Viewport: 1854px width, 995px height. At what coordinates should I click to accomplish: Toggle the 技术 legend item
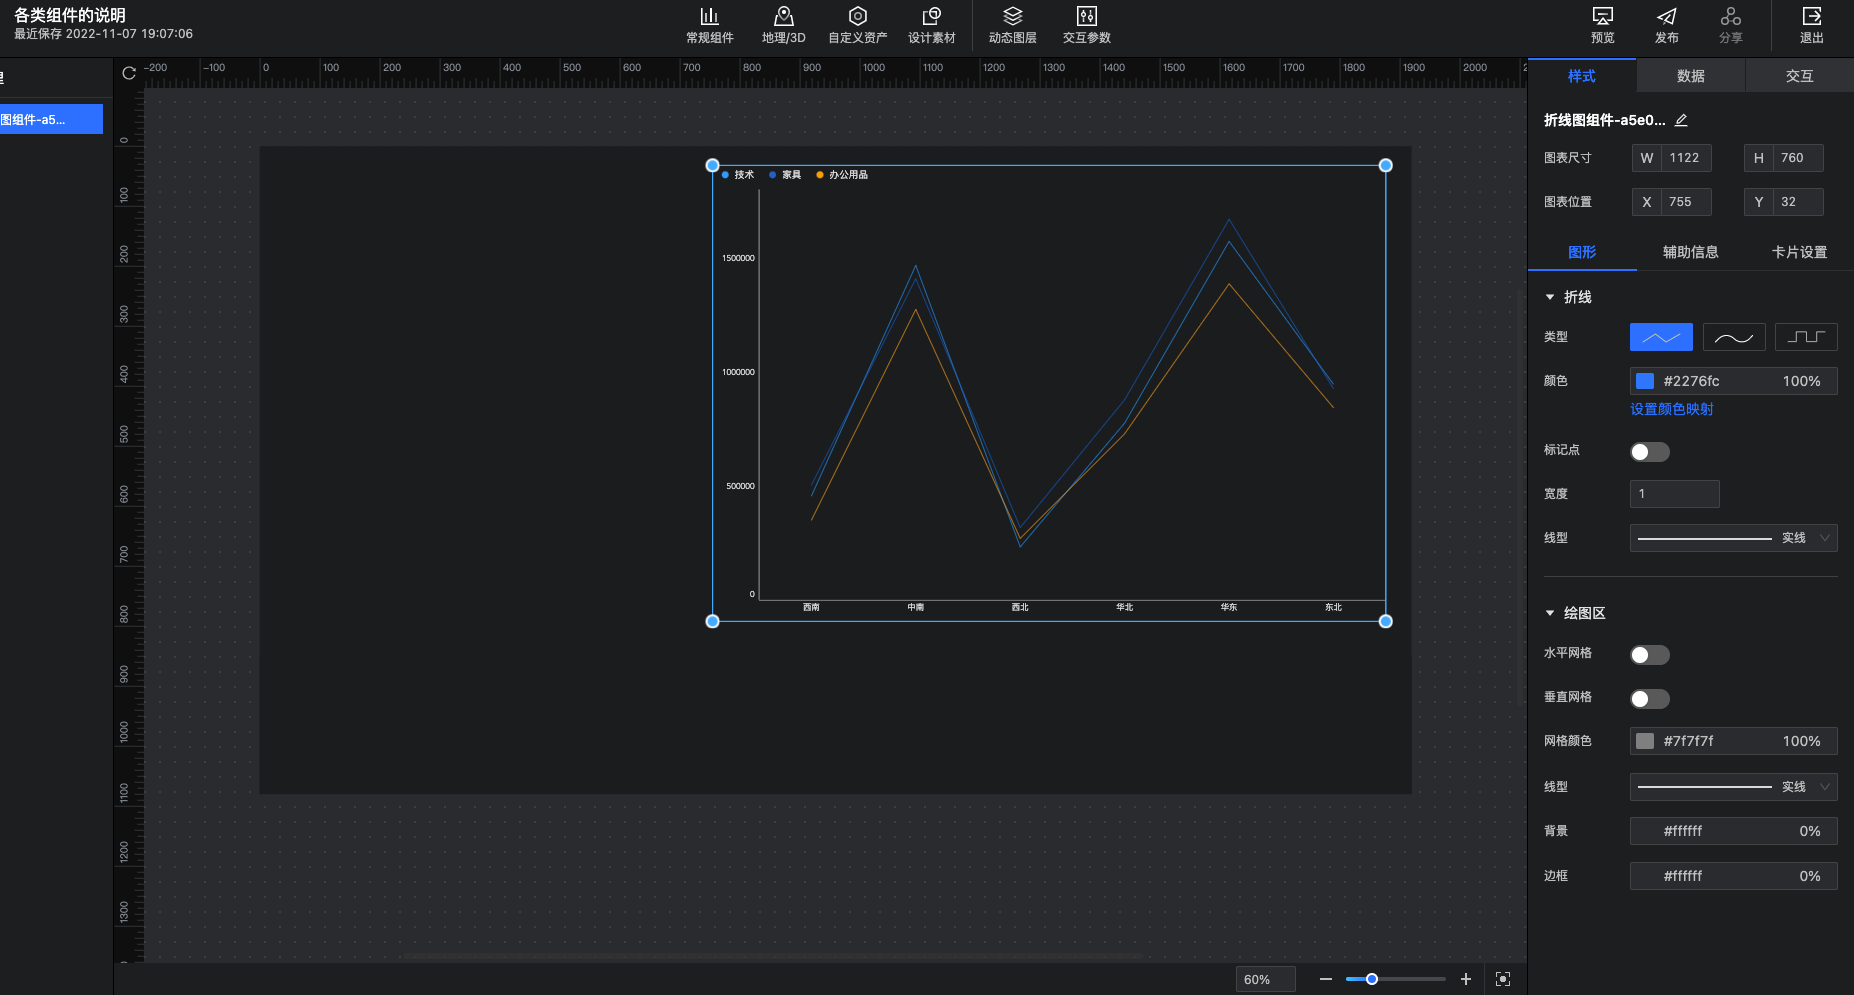pos(738,175)
